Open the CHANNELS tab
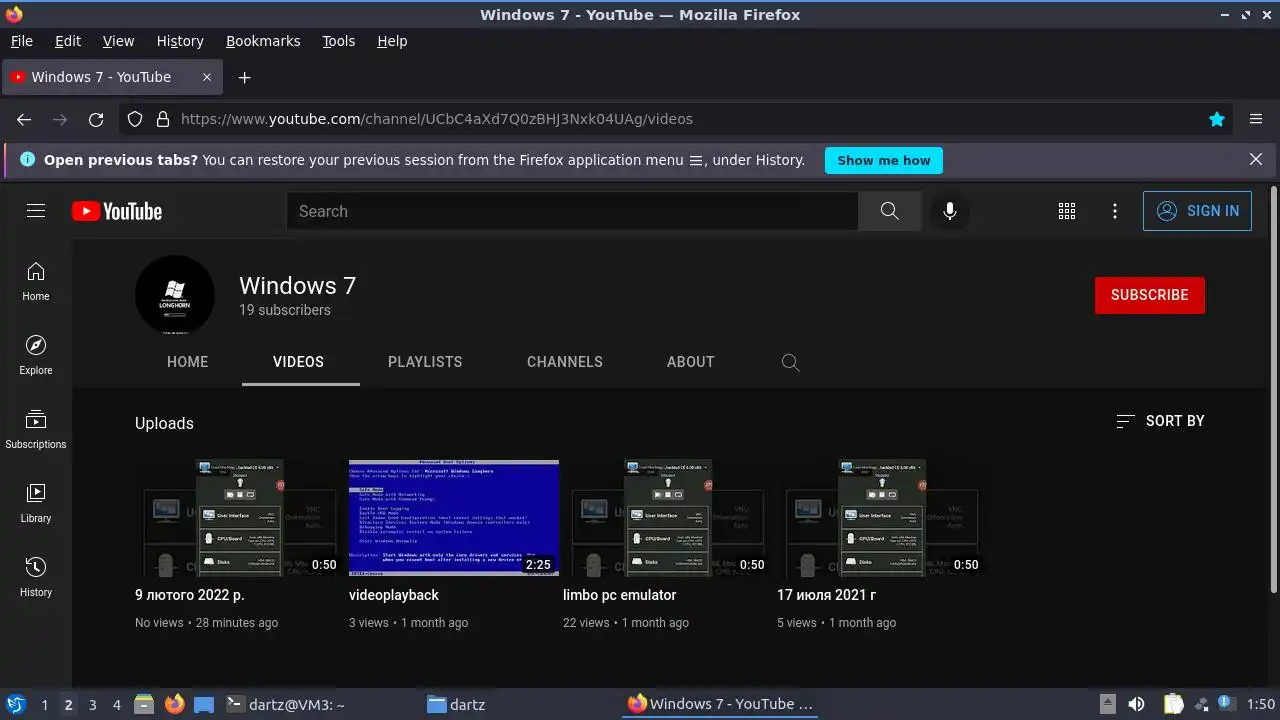This screenshot has width=1280, height=720. point(565,362)
